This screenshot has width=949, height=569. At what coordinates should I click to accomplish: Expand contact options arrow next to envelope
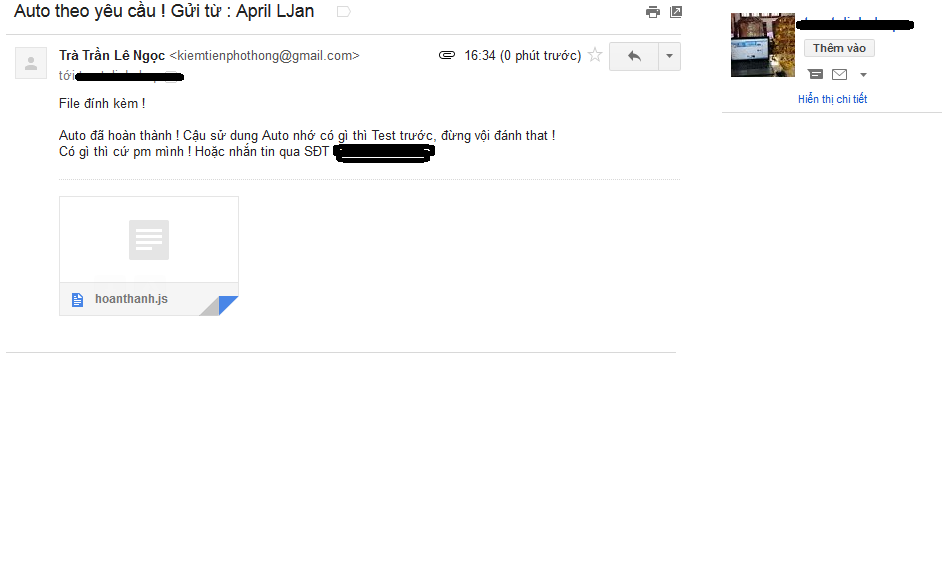[864, 75]
